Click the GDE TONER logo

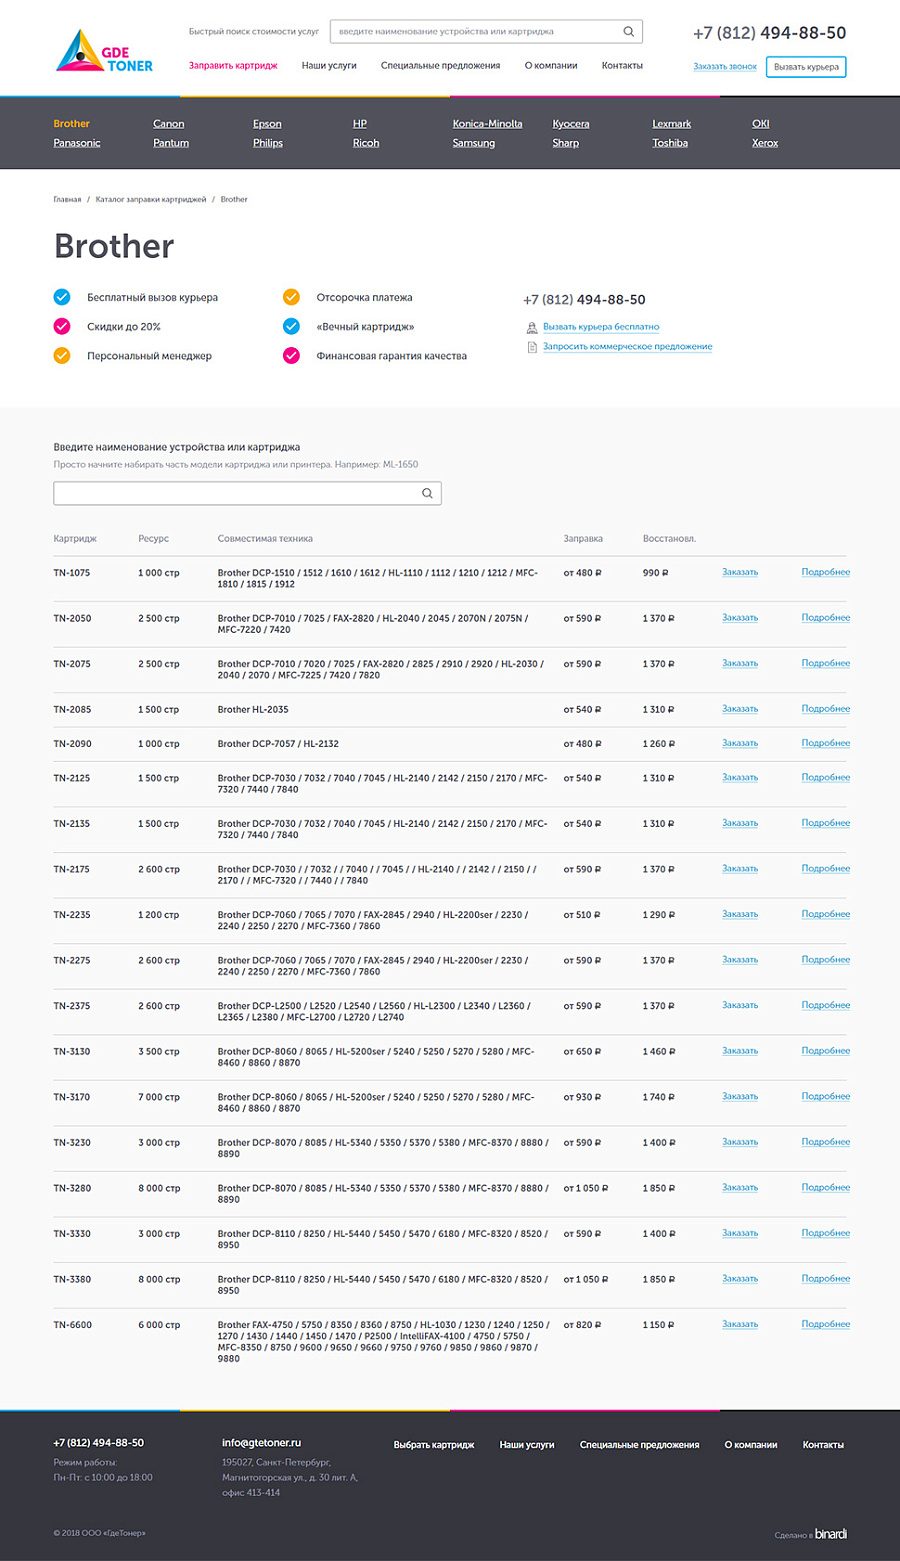click(105, 51)
